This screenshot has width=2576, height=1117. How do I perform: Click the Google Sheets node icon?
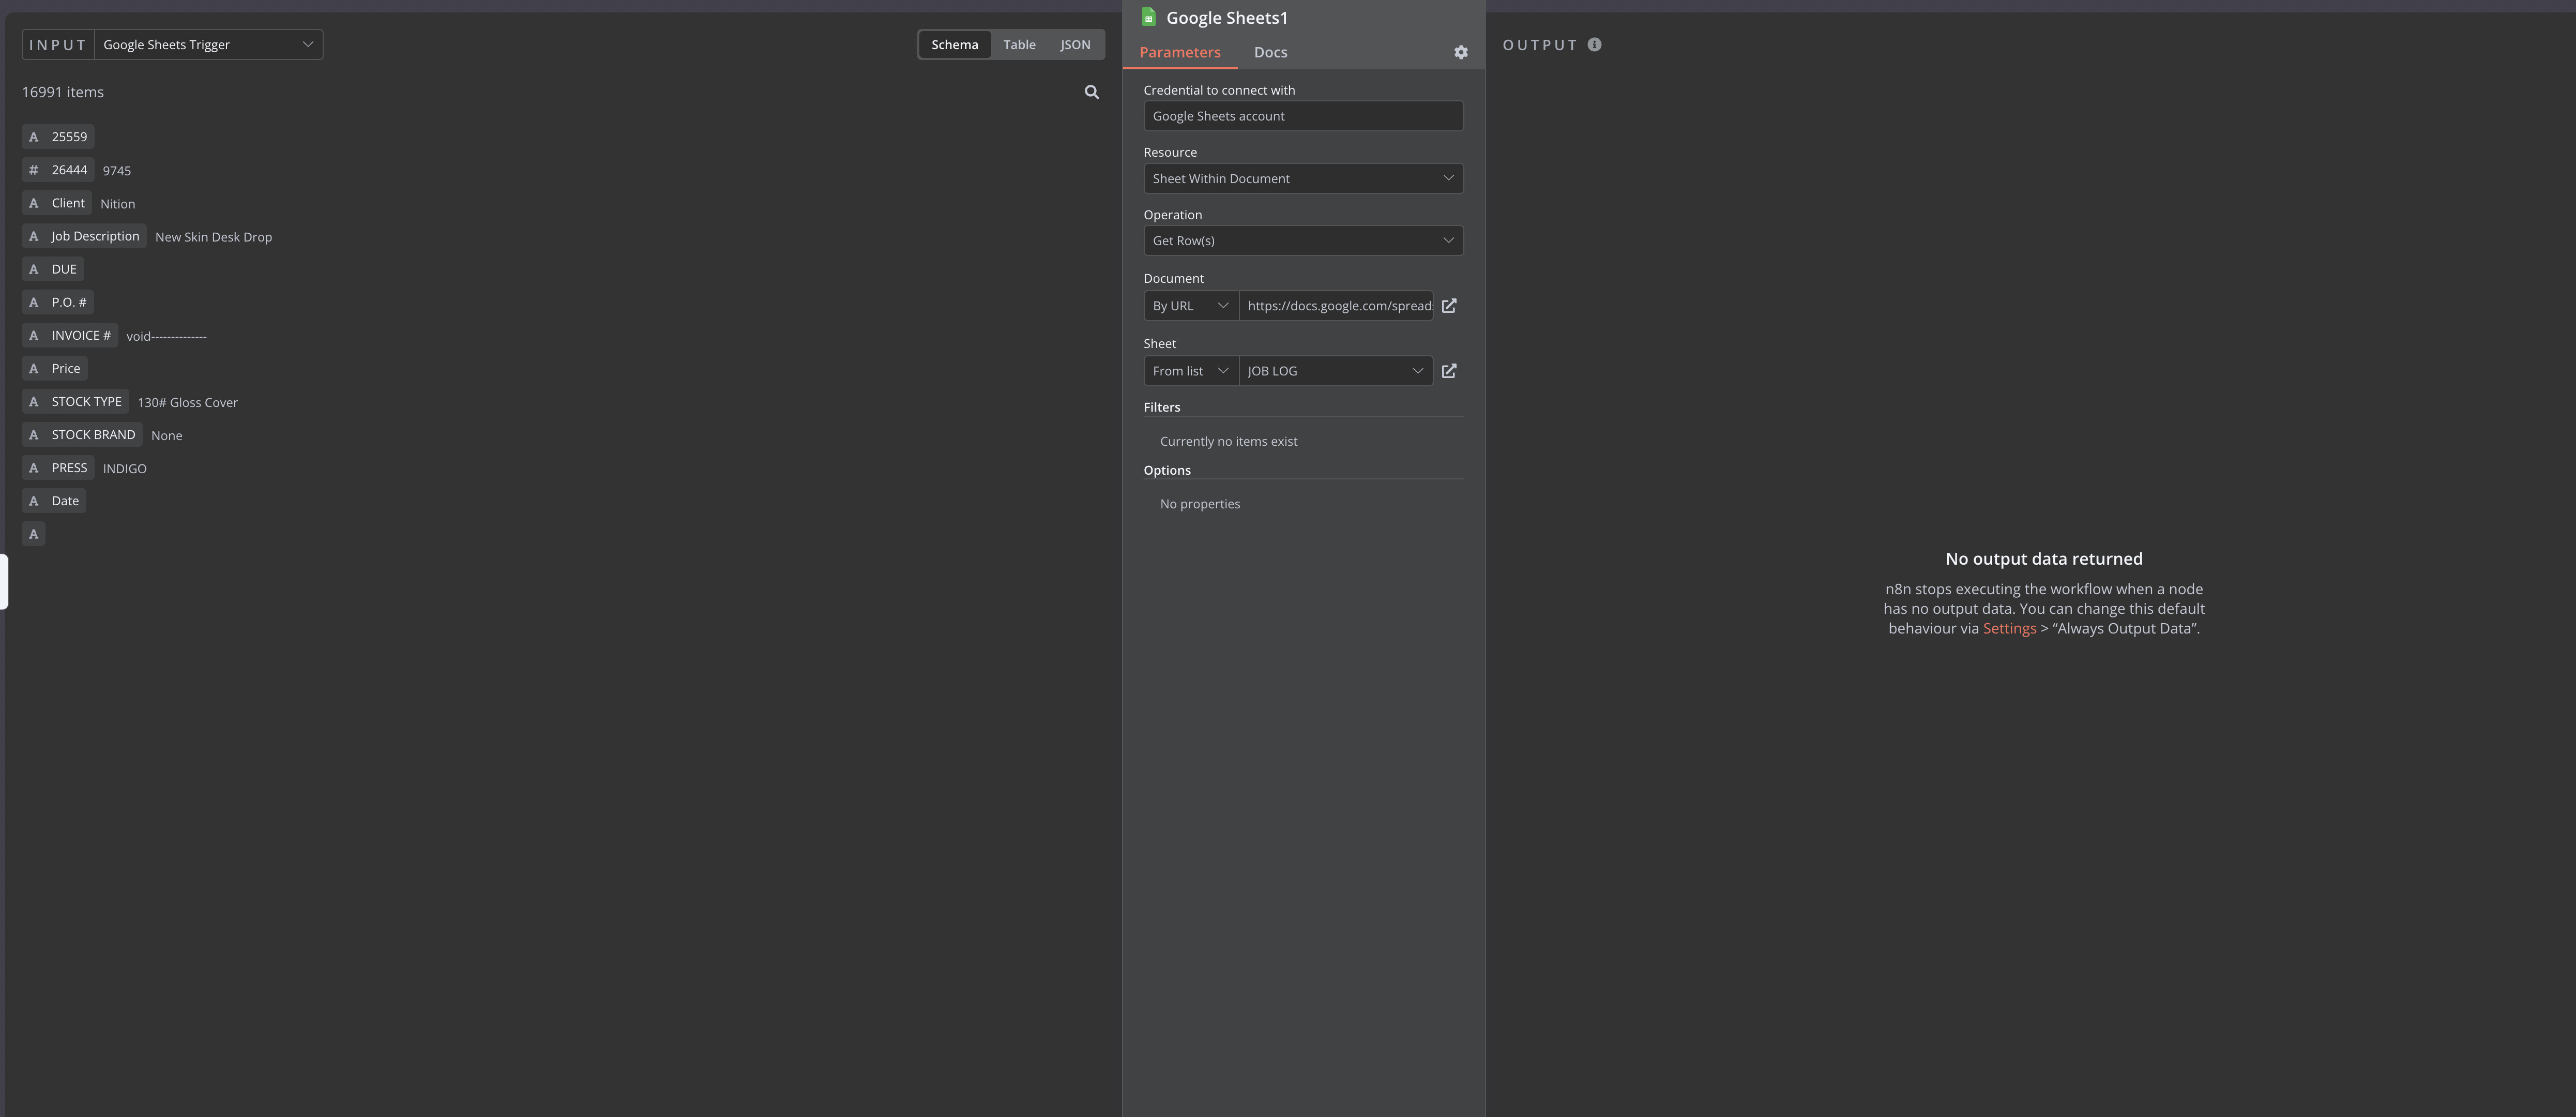pos(1149,17)
